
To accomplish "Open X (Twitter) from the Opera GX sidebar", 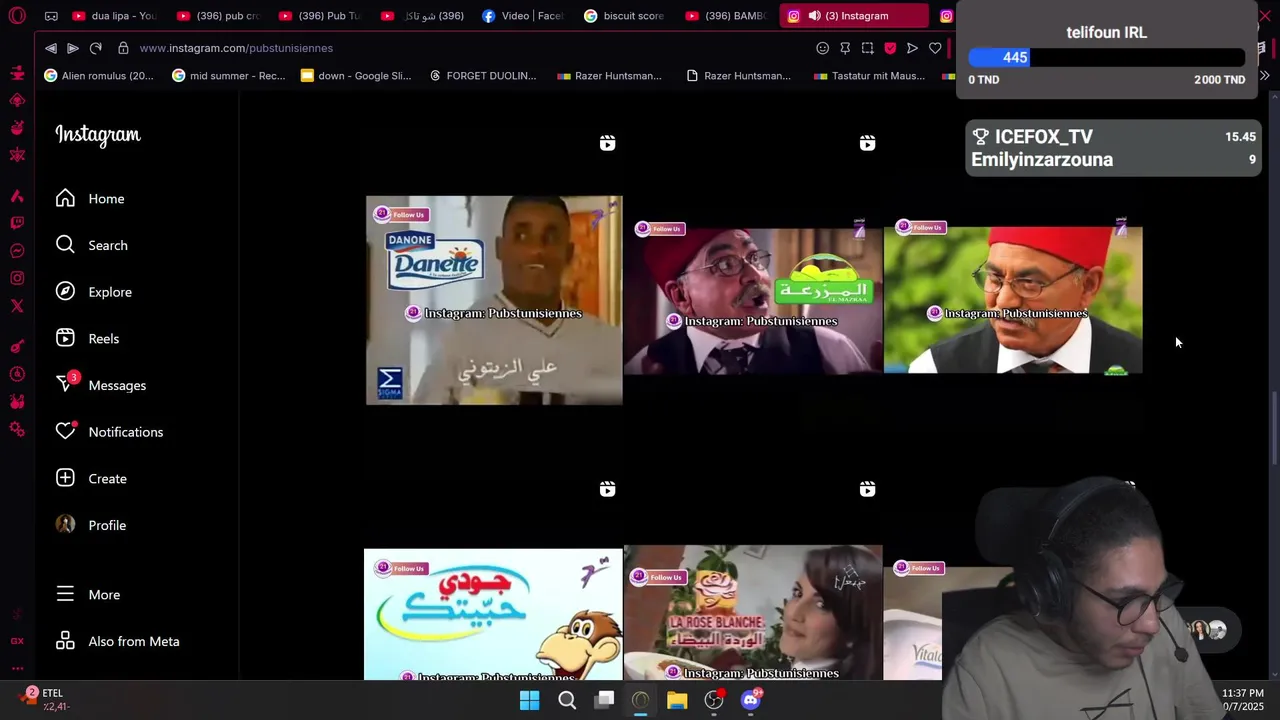I will pos(17,306).
